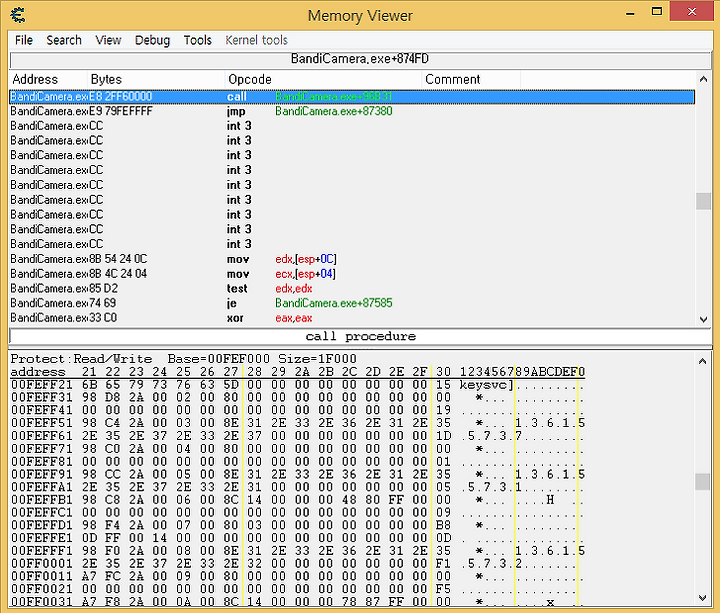Click hex address 00FF0001
This screenshot has height=613, width=720.
pyautogui.click(x=41, y=564)
